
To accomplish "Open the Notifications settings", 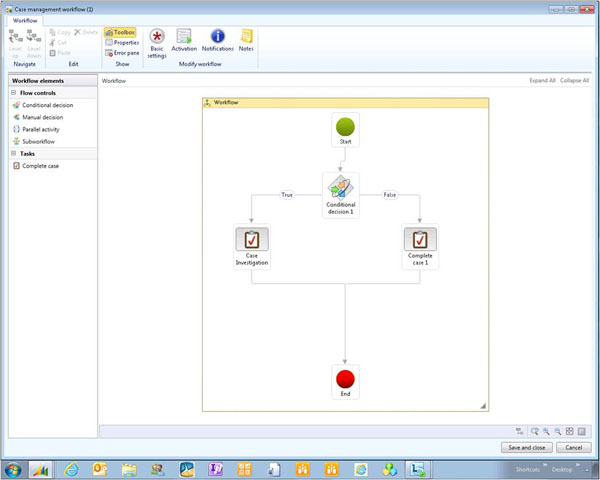I will point(217,41).
